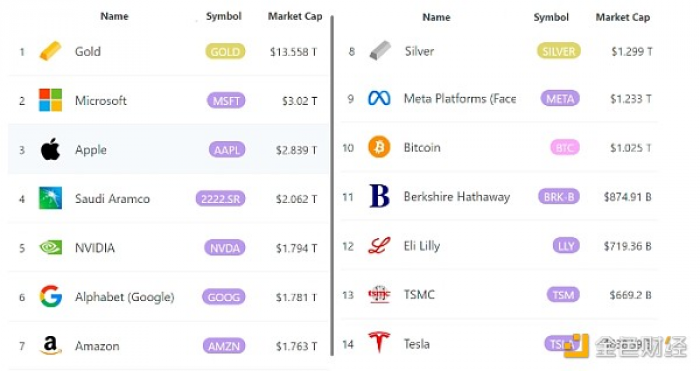The width and height of the screenshot is (700, 371).
Task: Click the Eli Lilly script logo
Action: pos(379,245)
